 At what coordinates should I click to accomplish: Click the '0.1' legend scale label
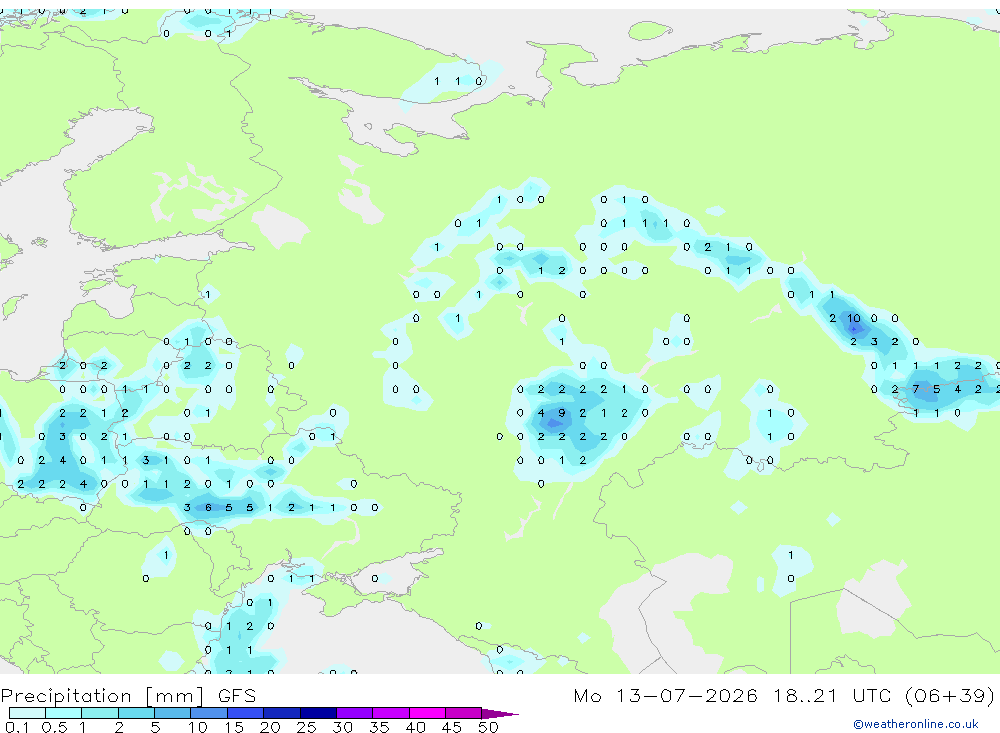coord(17,727)
